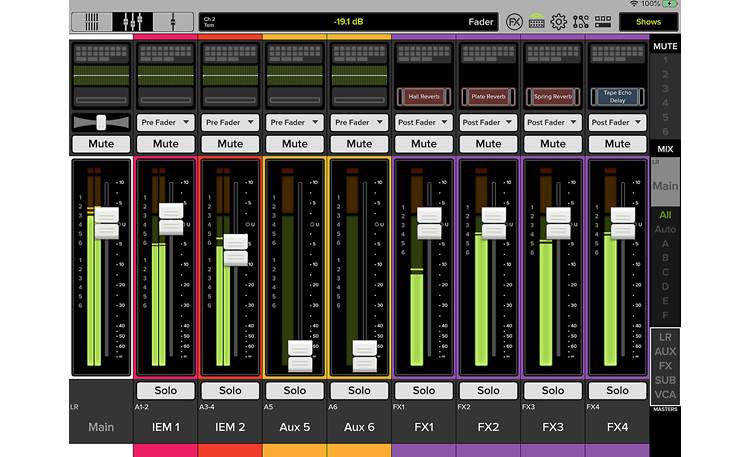
Task: Activate mute group 1
Action: pyautogui.click(x=665, y=60)
